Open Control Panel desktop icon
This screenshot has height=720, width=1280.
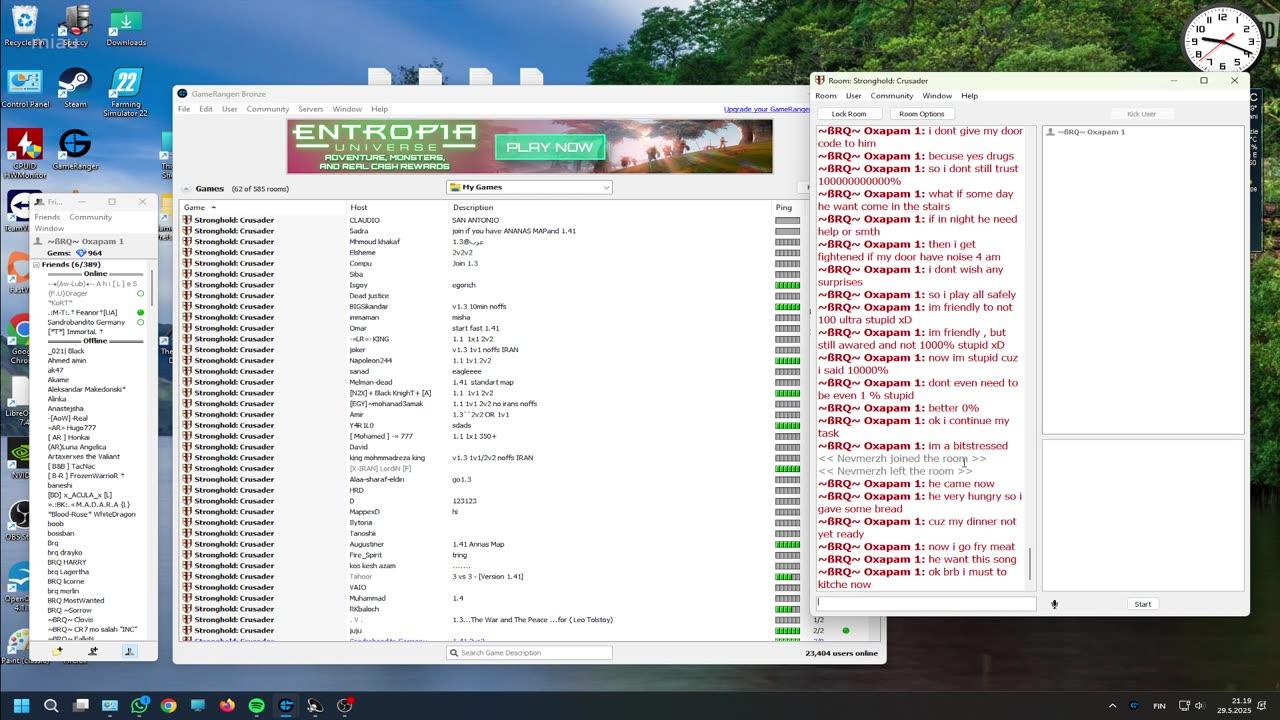click(x=25, y=88)
